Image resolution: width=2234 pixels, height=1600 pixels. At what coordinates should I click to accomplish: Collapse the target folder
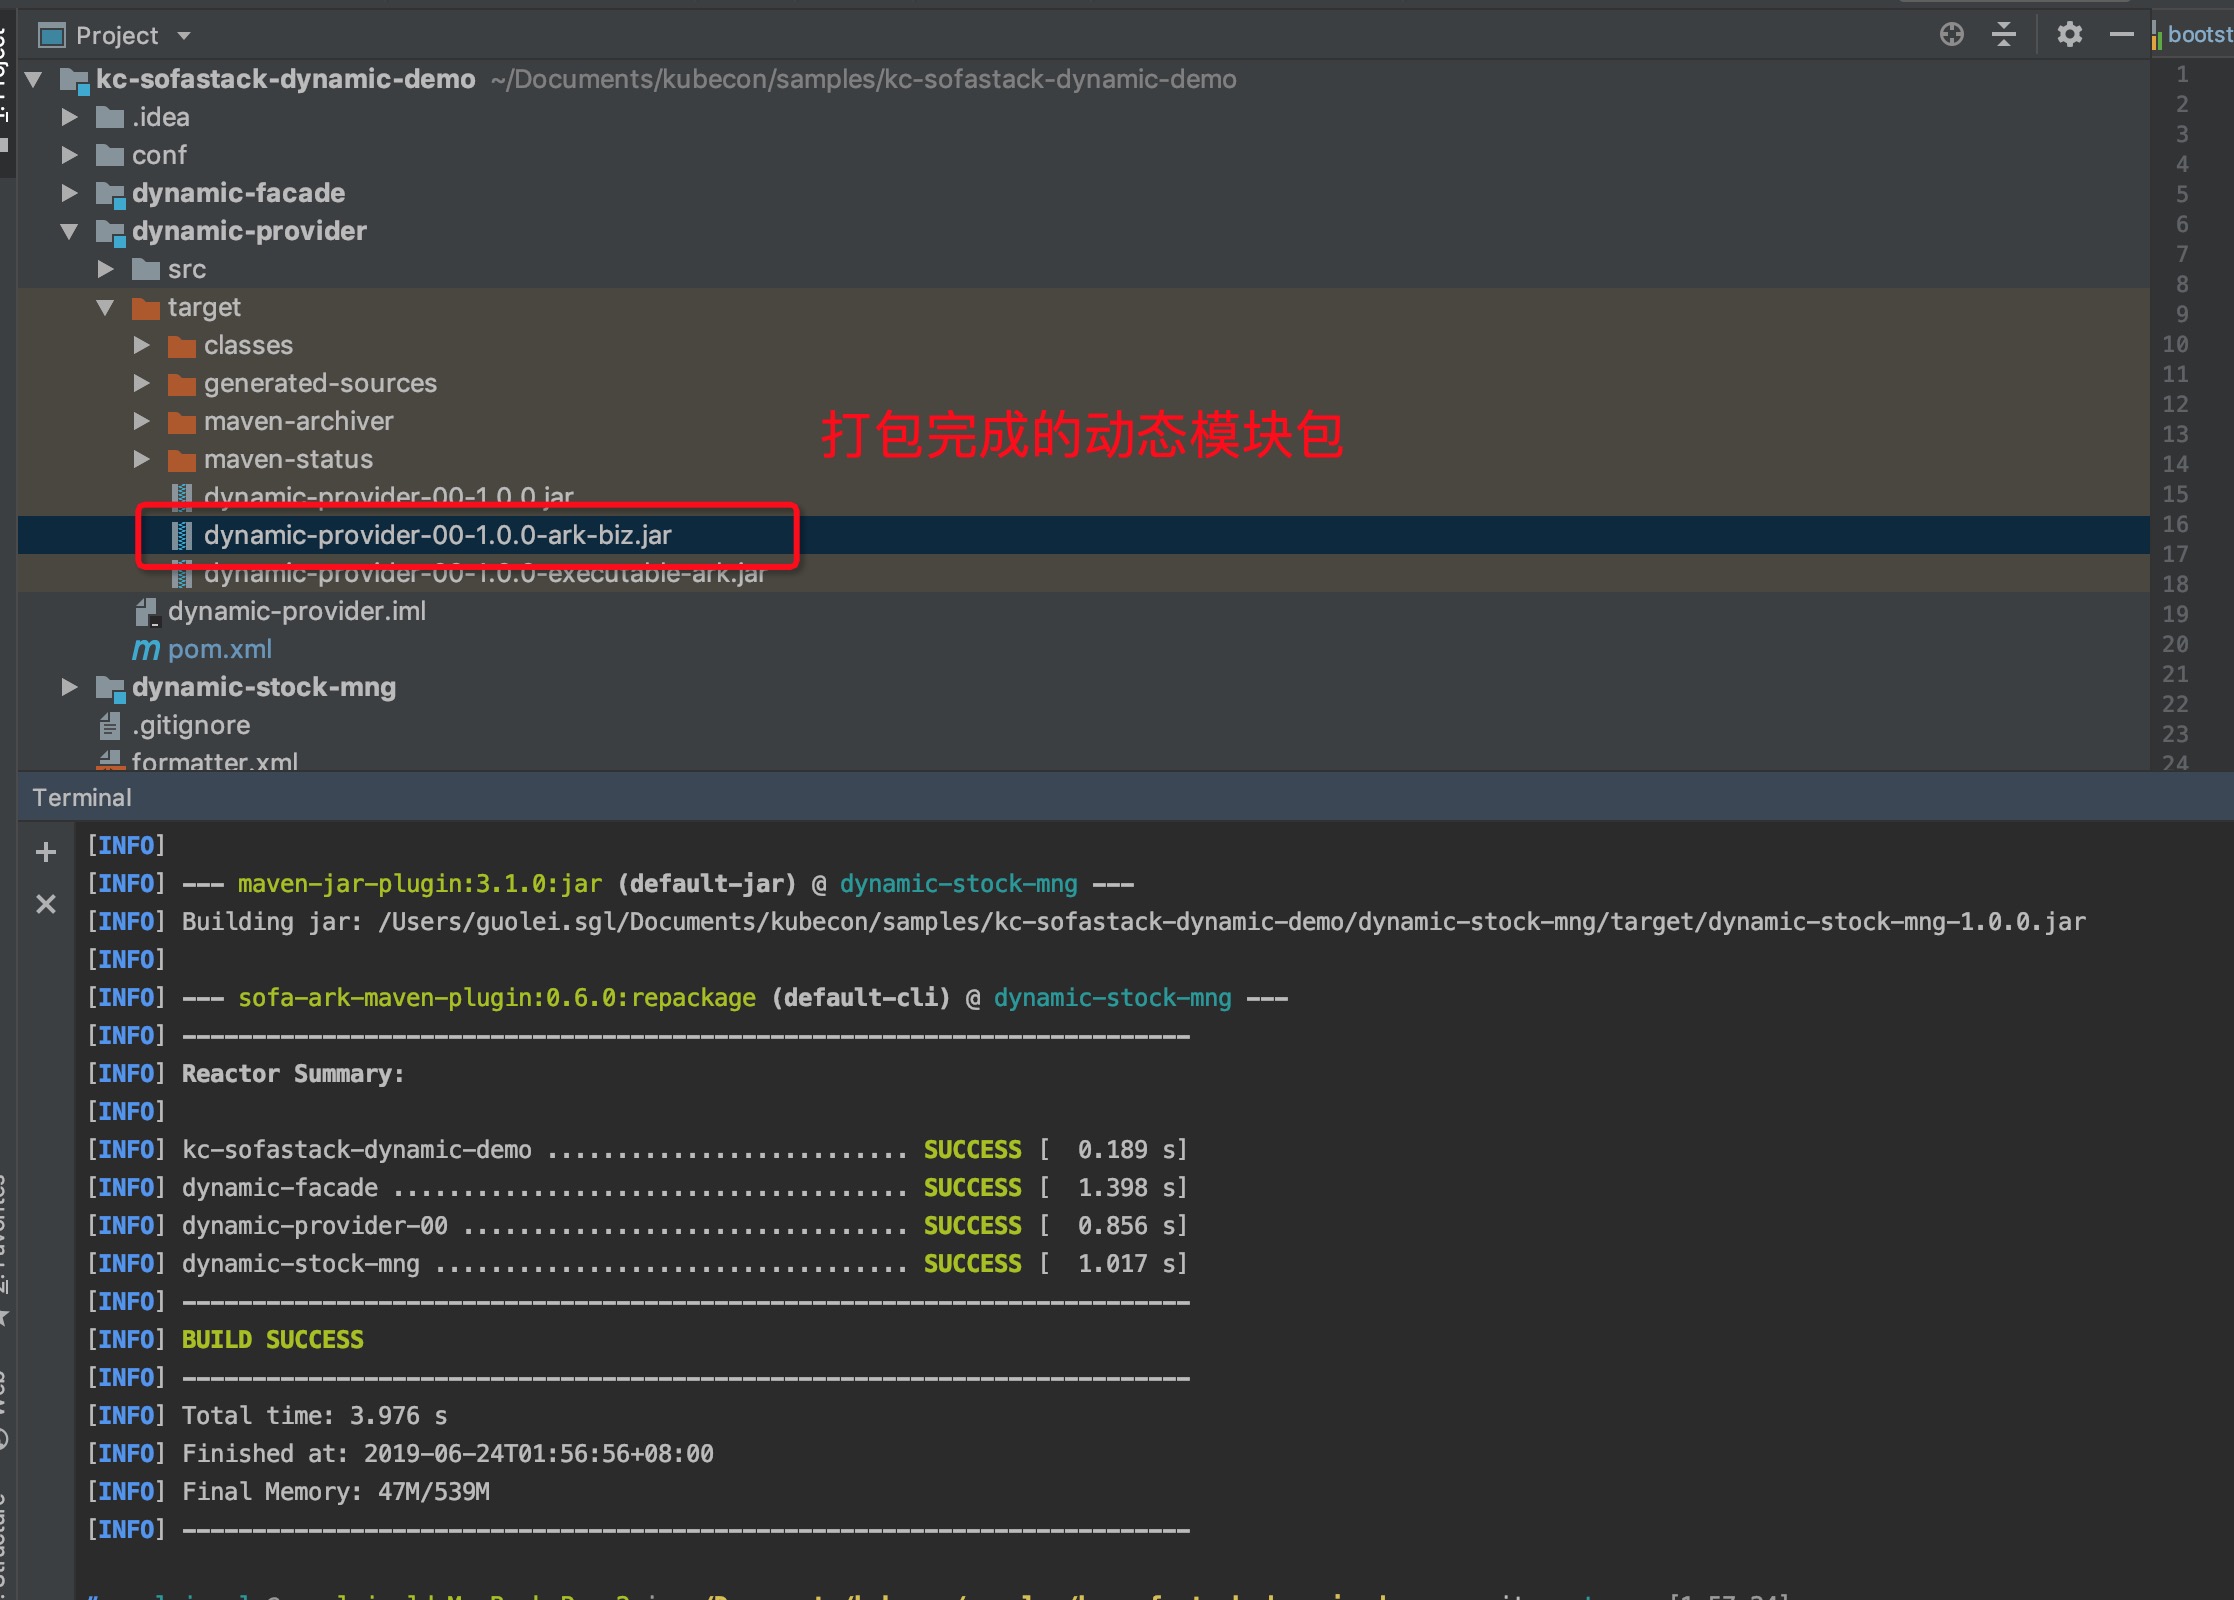tap(105, 307)
